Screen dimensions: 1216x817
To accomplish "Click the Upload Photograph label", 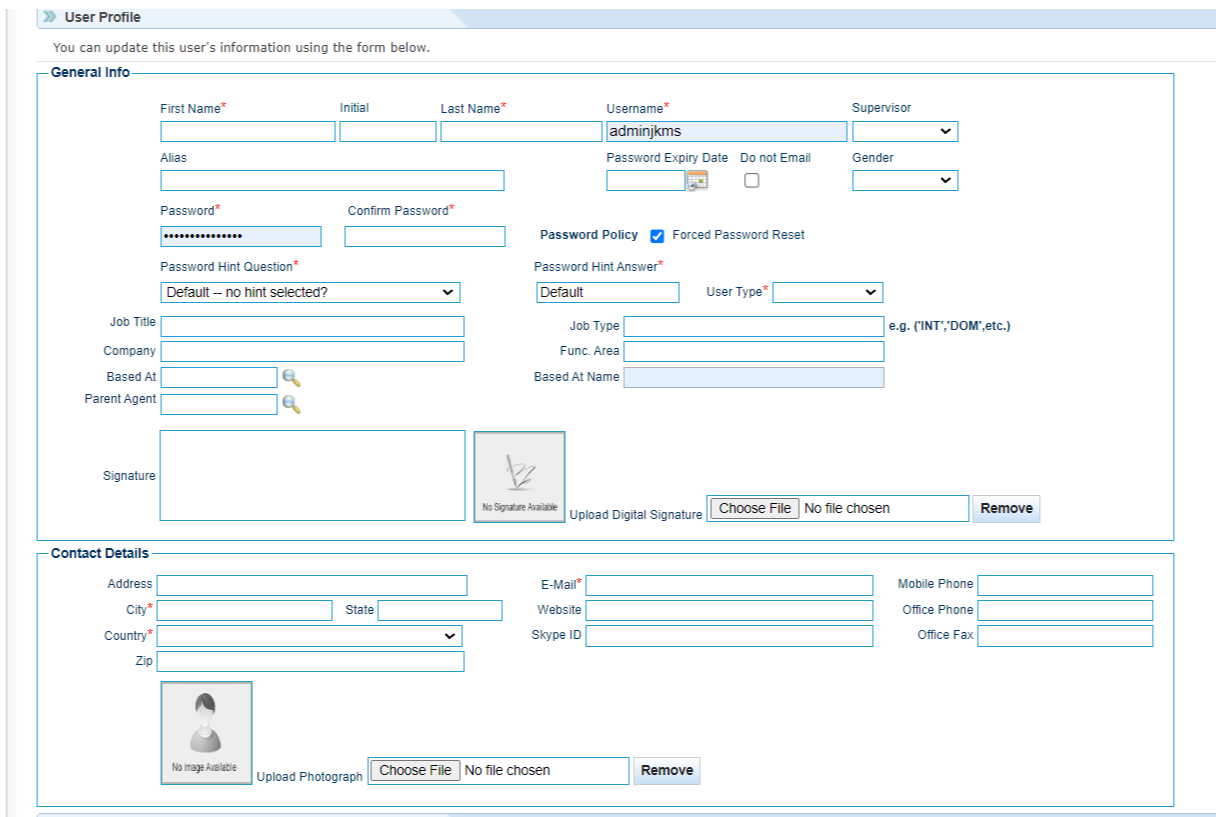I will click(310, 776).
